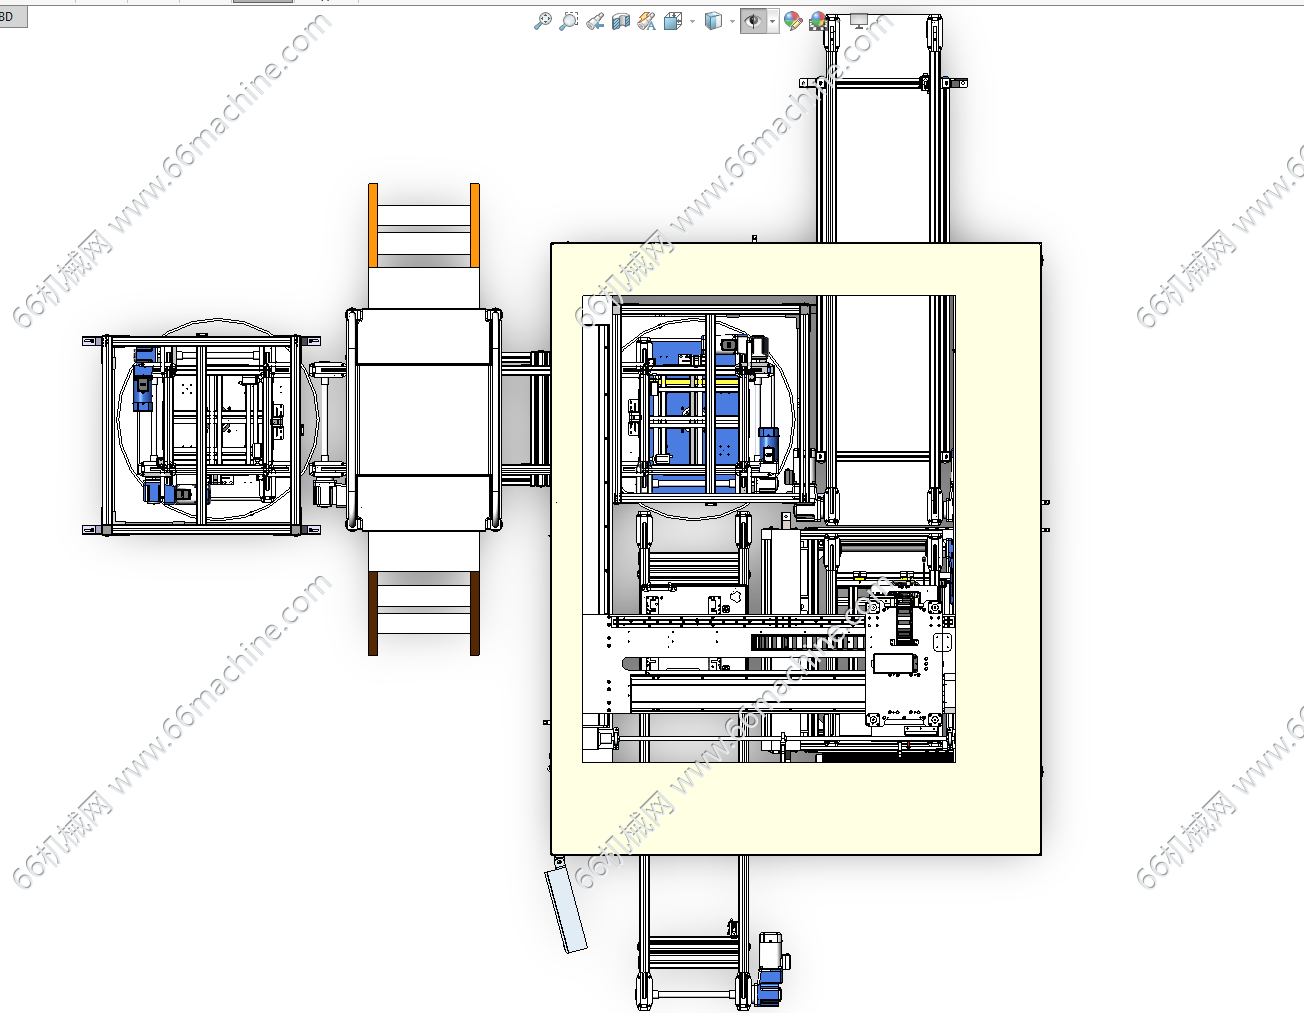Expand the View Orientation dropdown arrow
The height and width of the screenshot is (1013, 1304).
[x=692, y=21]
